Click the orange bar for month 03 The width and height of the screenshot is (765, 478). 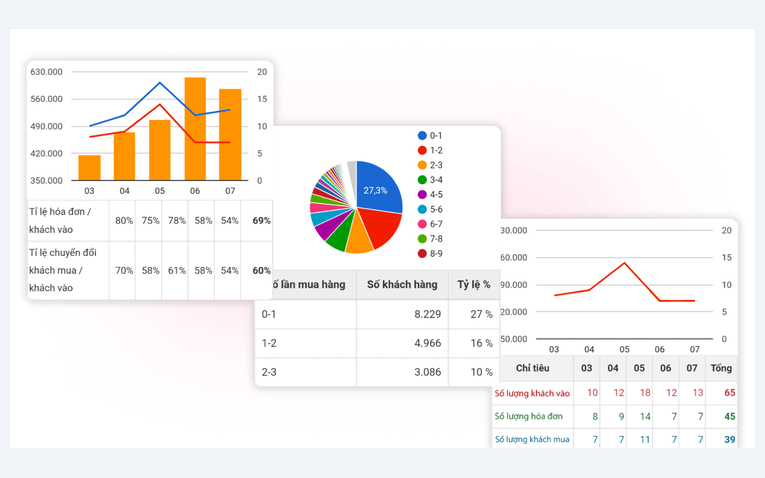pyautogui.click(x=89, y=168)
